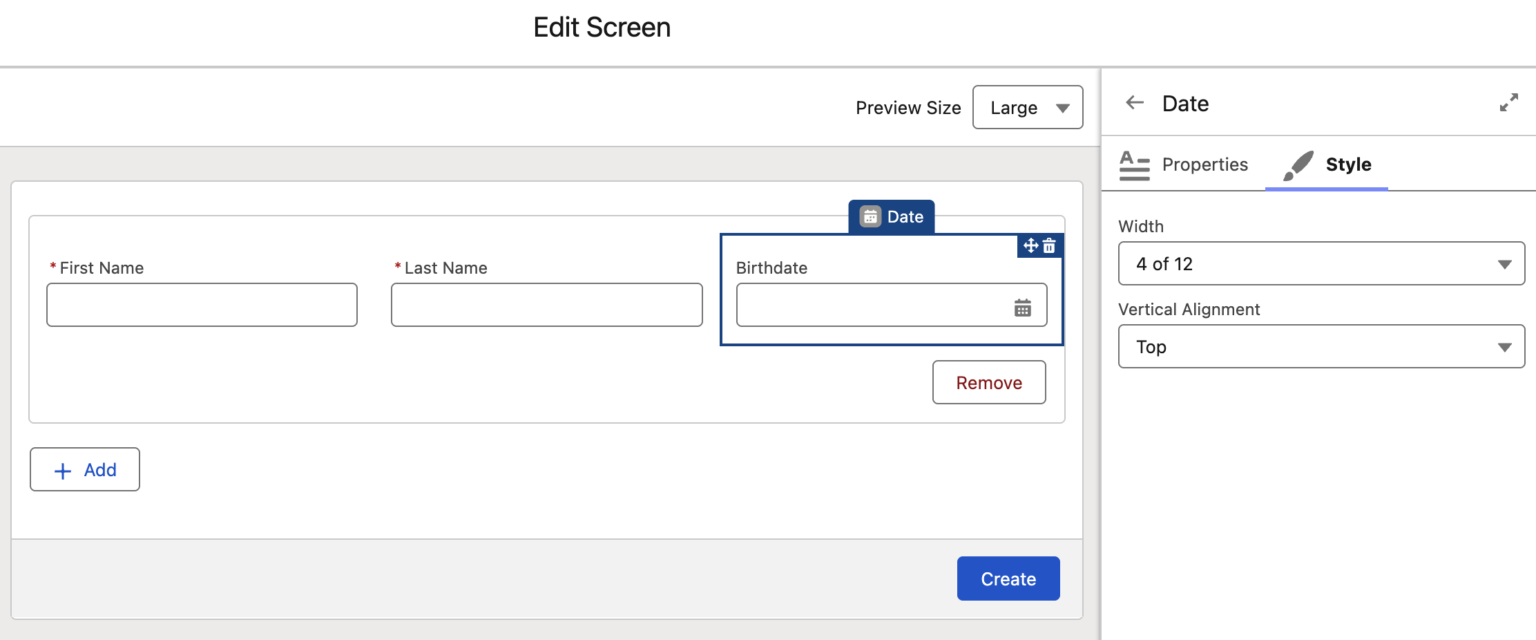Screen dimensions: 1536x640
Task: Click inside the First Name input field
Action: pos(201,305)
